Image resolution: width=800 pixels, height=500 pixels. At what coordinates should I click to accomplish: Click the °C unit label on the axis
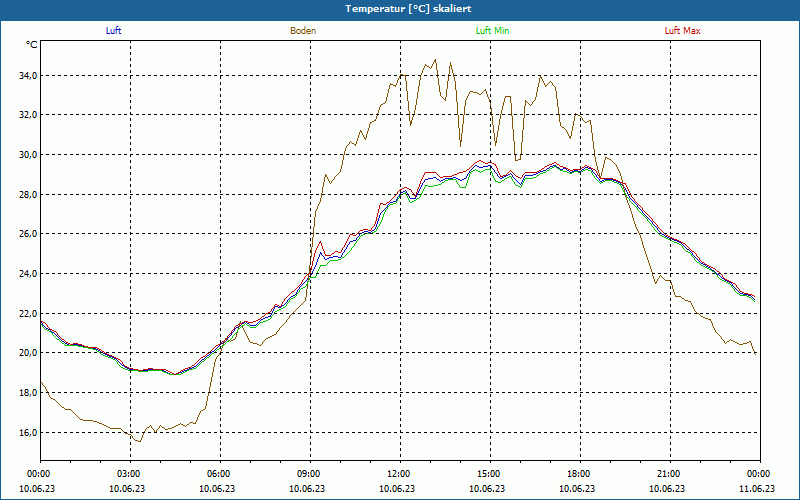[x=32, y=45]
